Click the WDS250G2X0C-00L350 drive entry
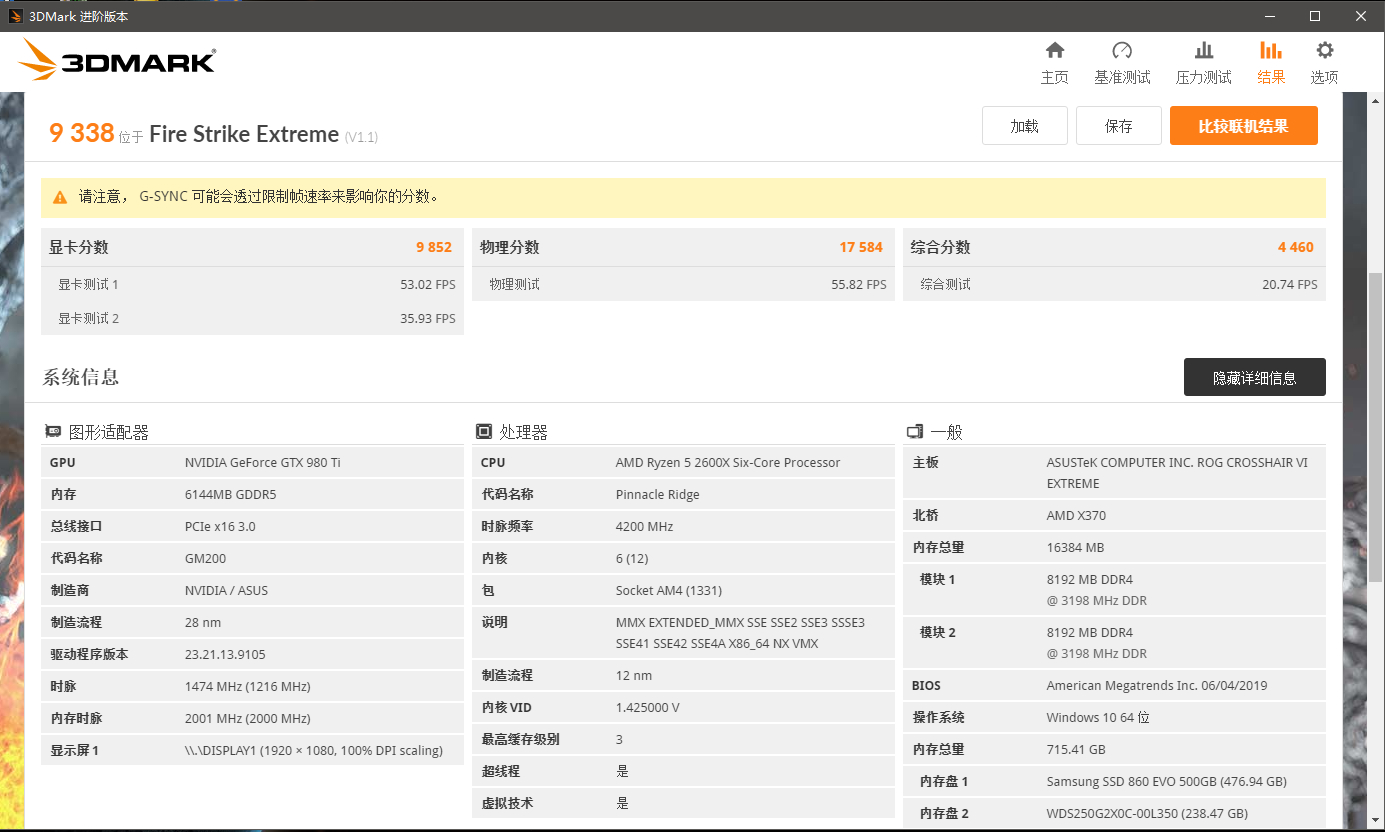This screenshot has width=1385, height=832. pyautogui.click(x=1148, y=813)
